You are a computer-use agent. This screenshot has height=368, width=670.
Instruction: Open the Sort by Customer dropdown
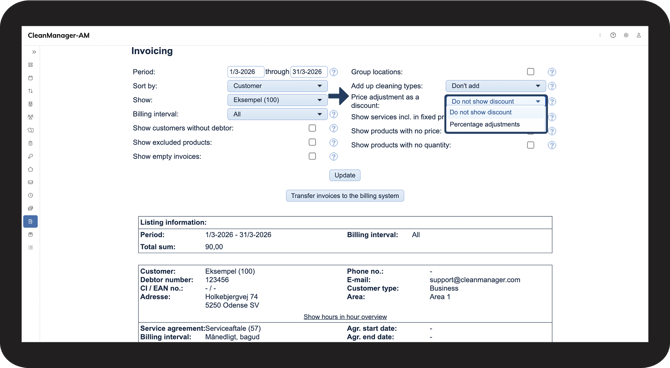[277, 86]
